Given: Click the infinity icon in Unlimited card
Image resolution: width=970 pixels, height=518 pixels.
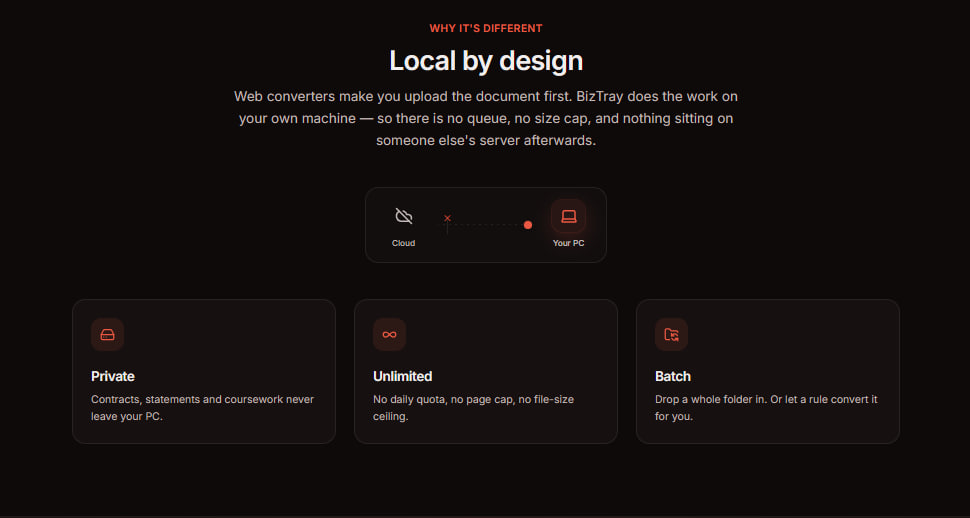Looking at the screenshot, I should (390, 335).
